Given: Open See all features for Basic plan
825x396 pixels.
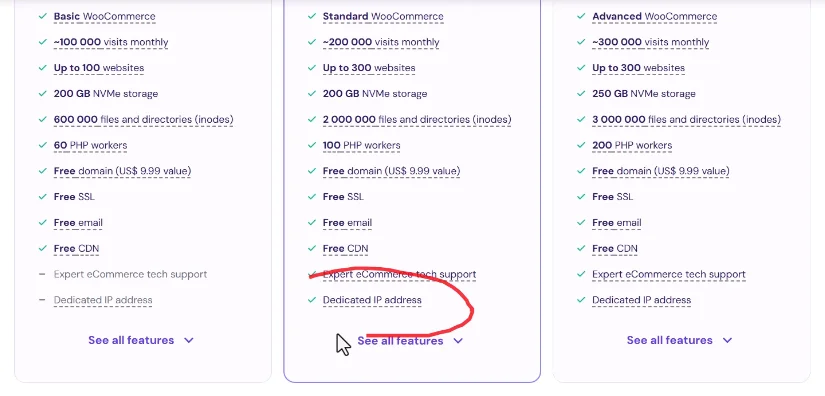Looking at the screenshot, I should click(x=131, y=340).
